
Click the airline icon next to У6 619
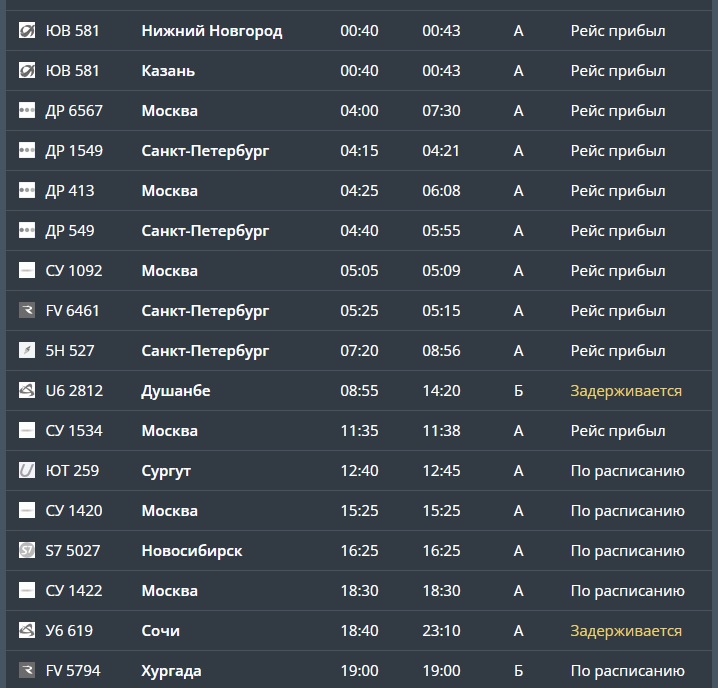pos(27,631)
